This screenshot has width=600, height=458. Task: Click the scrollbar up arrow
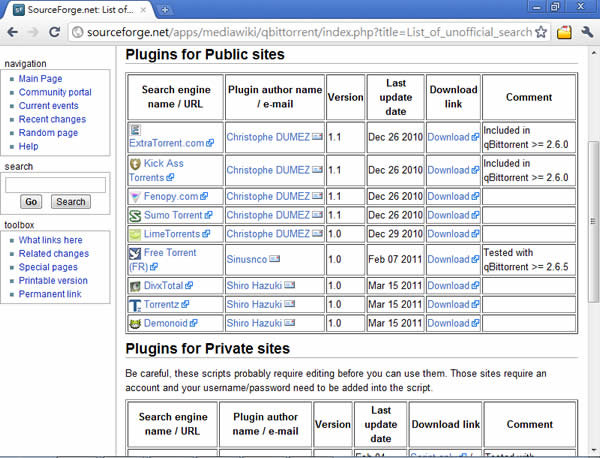(x=593, y=52)
